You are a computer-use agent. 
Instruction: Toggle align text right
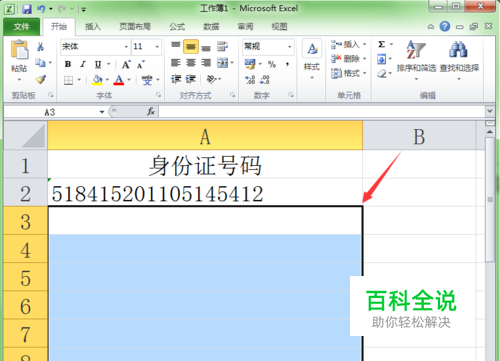[206, 63]
